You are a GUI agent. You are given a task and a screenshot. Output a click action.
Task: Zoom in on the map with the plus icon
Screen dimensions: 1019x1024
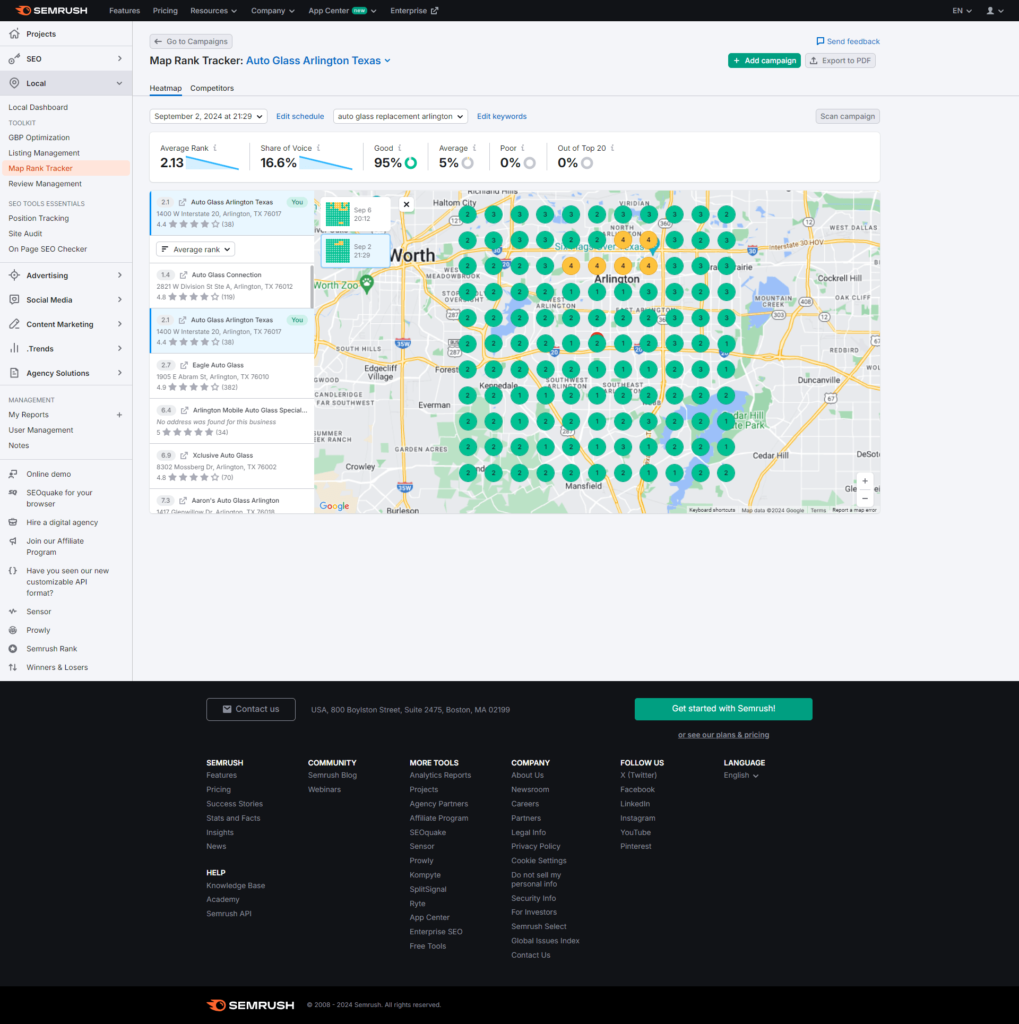coord(864,481)
